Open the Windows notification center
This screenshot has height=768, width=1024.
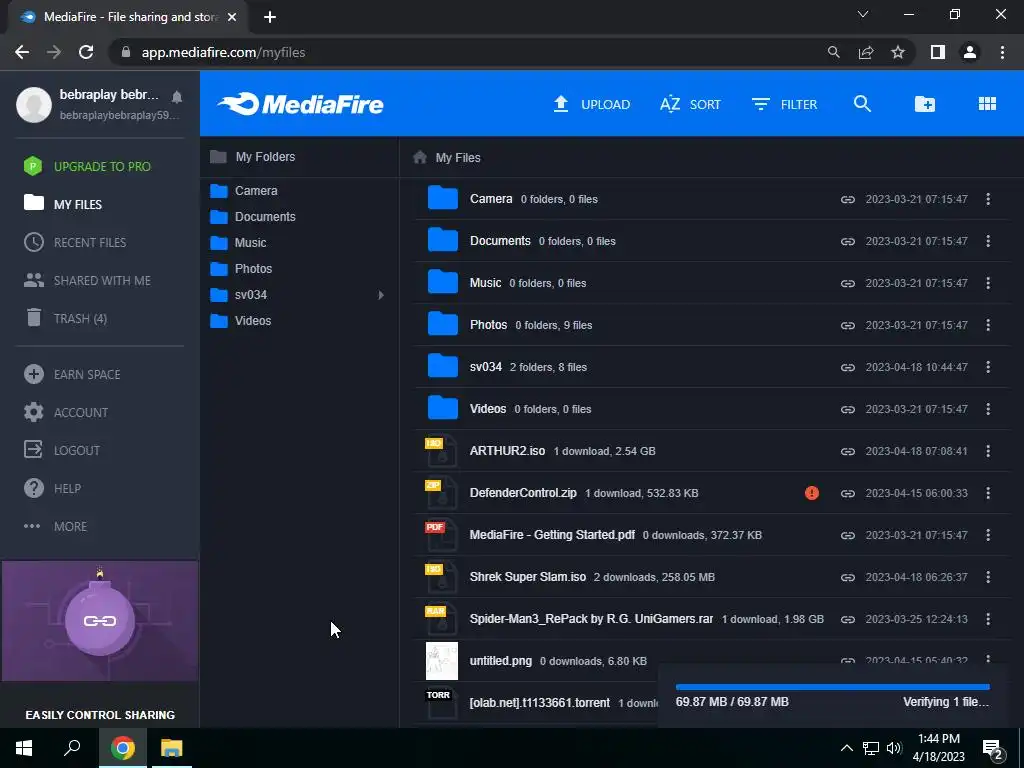point(994,750)
